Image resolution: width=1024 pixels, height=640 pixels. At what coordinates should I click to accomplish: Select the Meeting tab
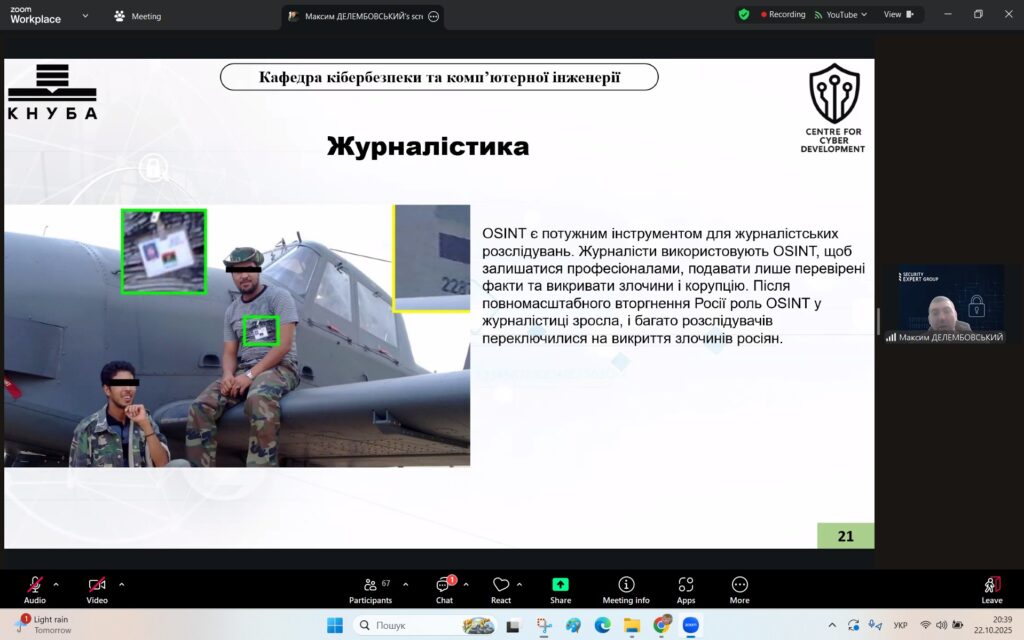[138, 16]
